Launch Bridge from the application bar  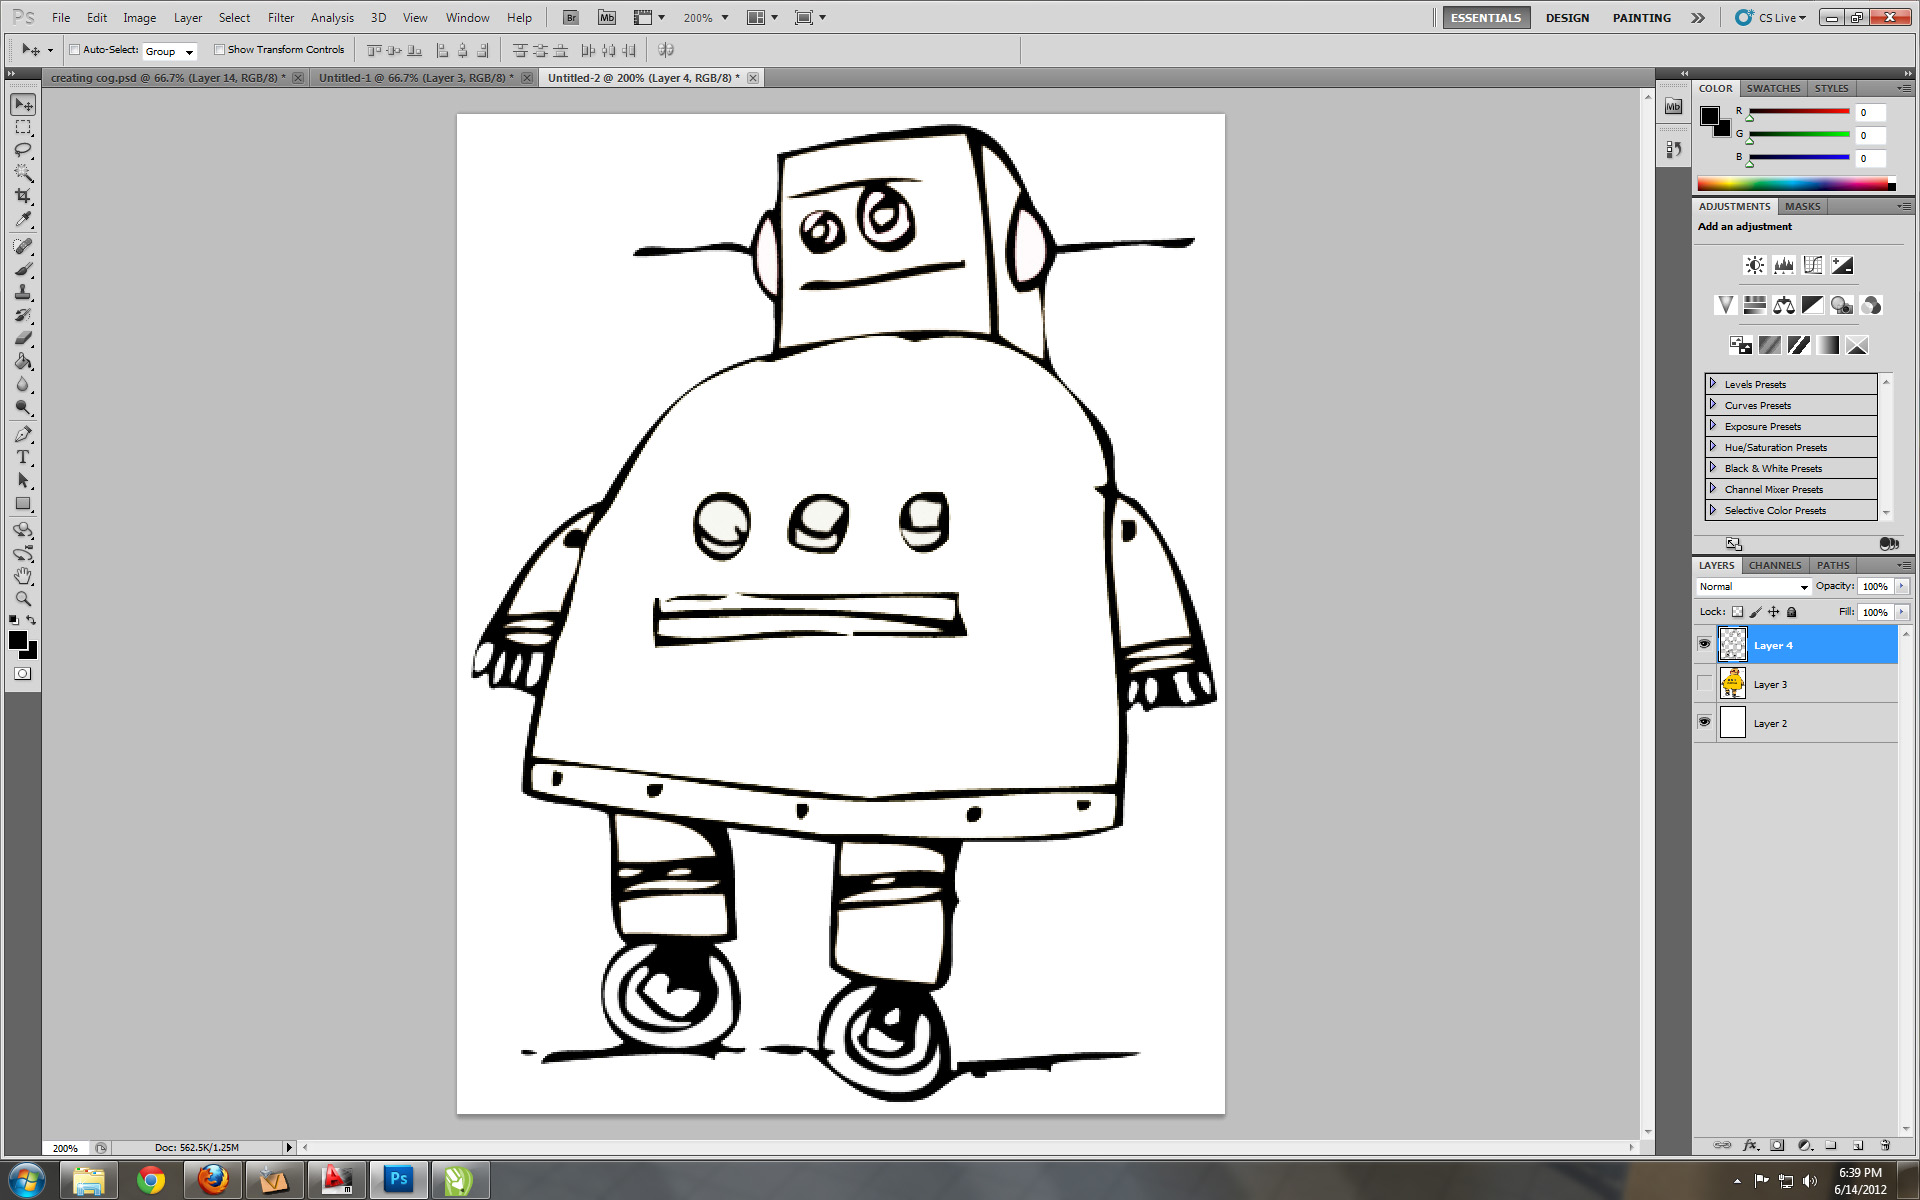[570, 17]
